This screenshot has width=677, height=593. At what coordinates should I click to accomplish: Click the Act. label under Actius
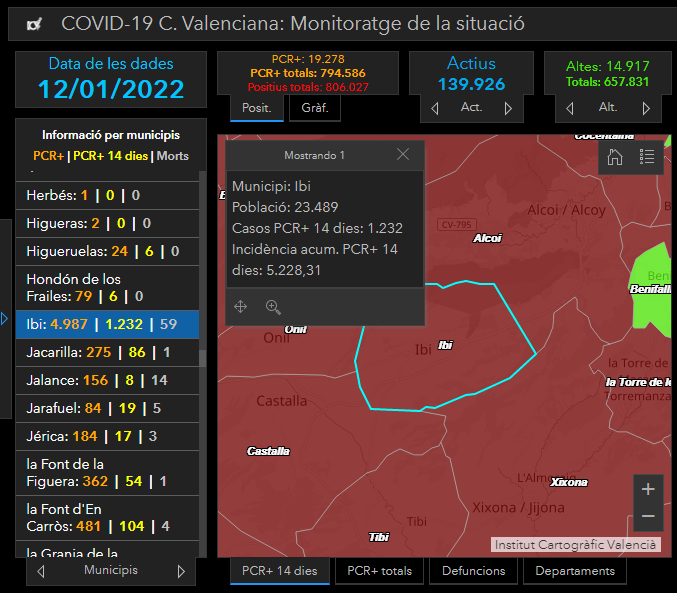471,107
